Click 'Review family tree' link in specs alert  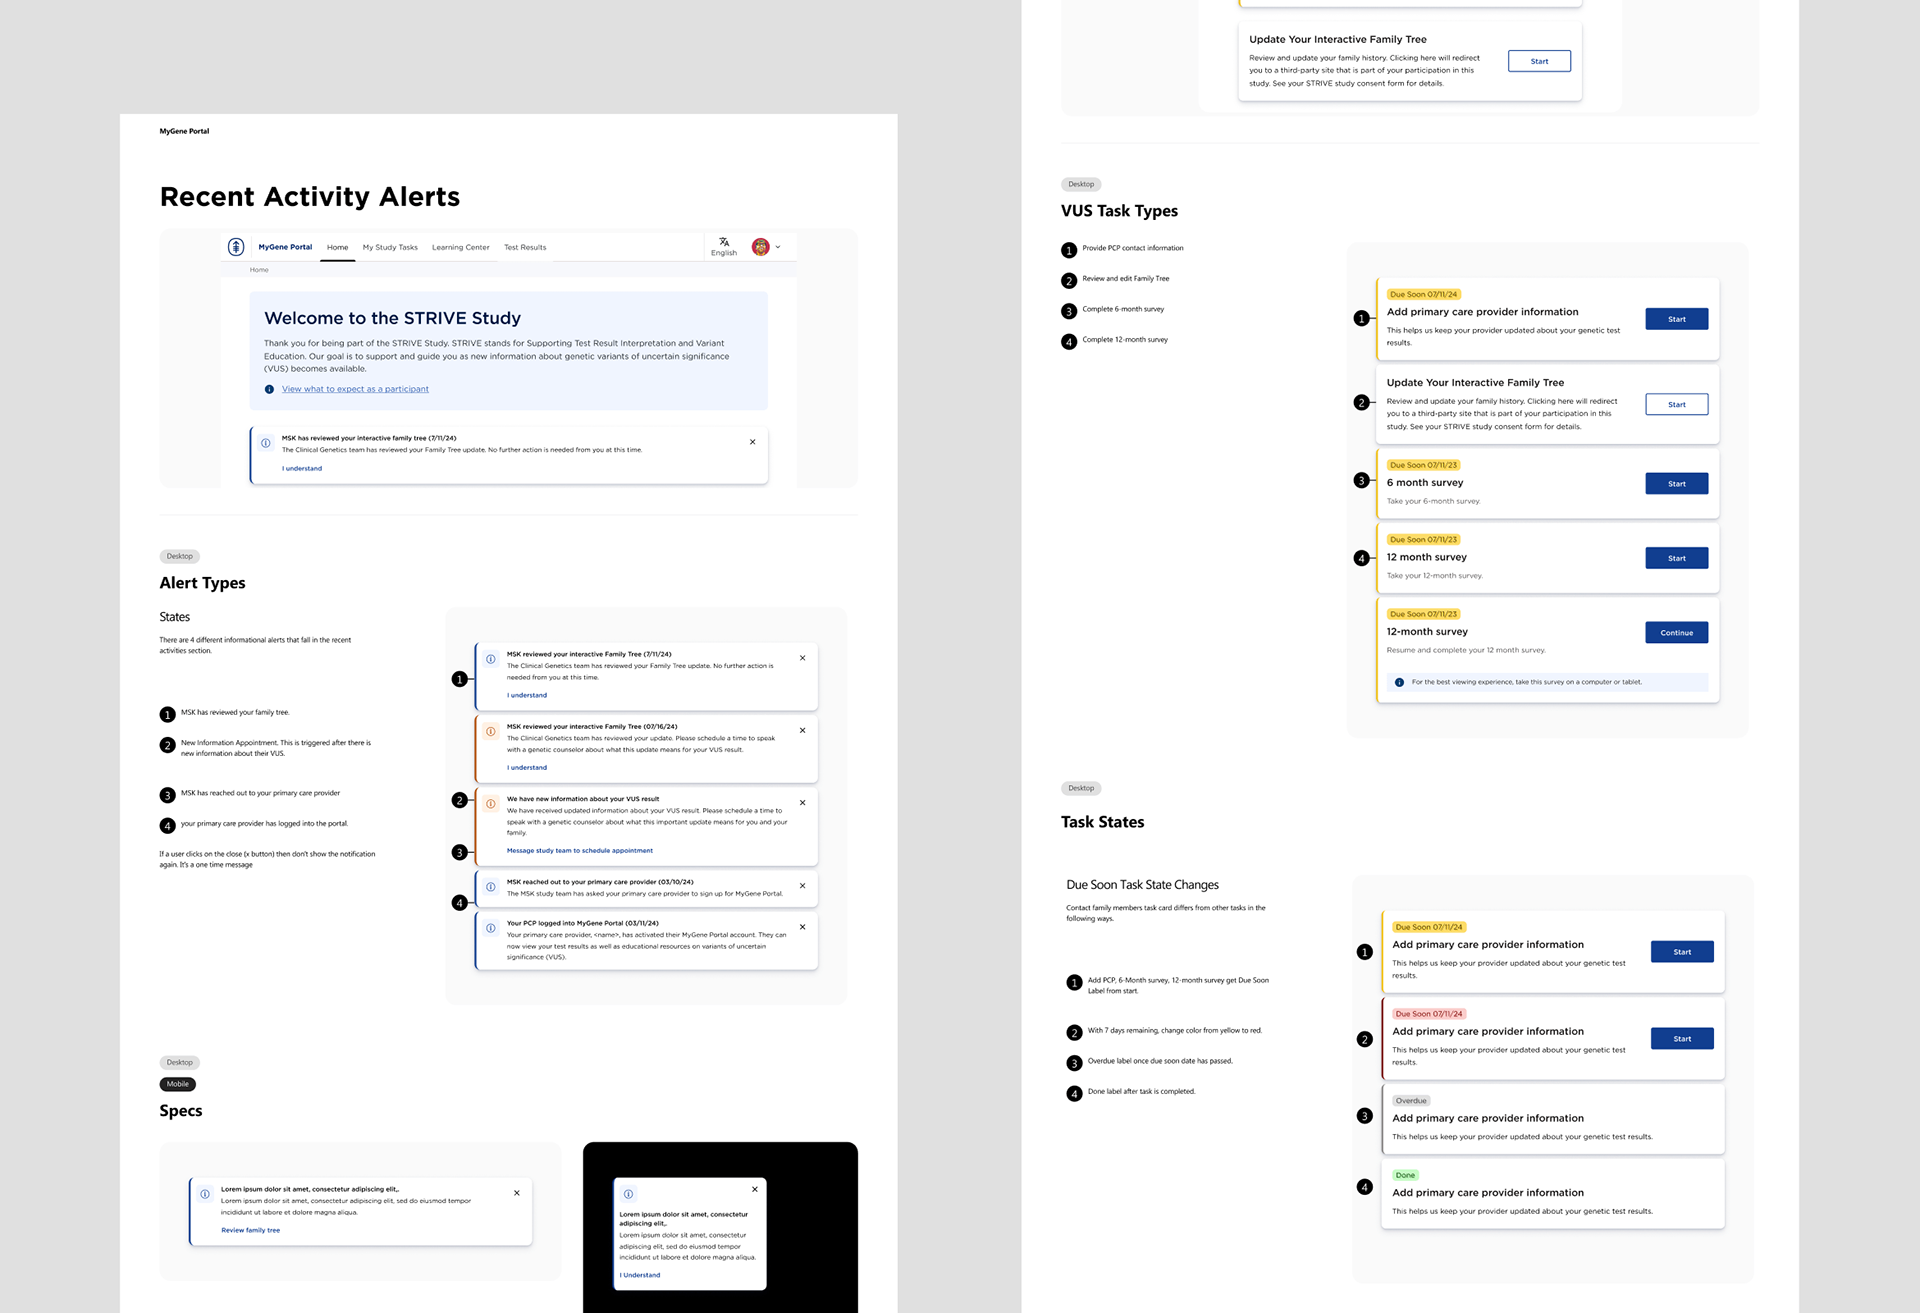point(250,1230)
